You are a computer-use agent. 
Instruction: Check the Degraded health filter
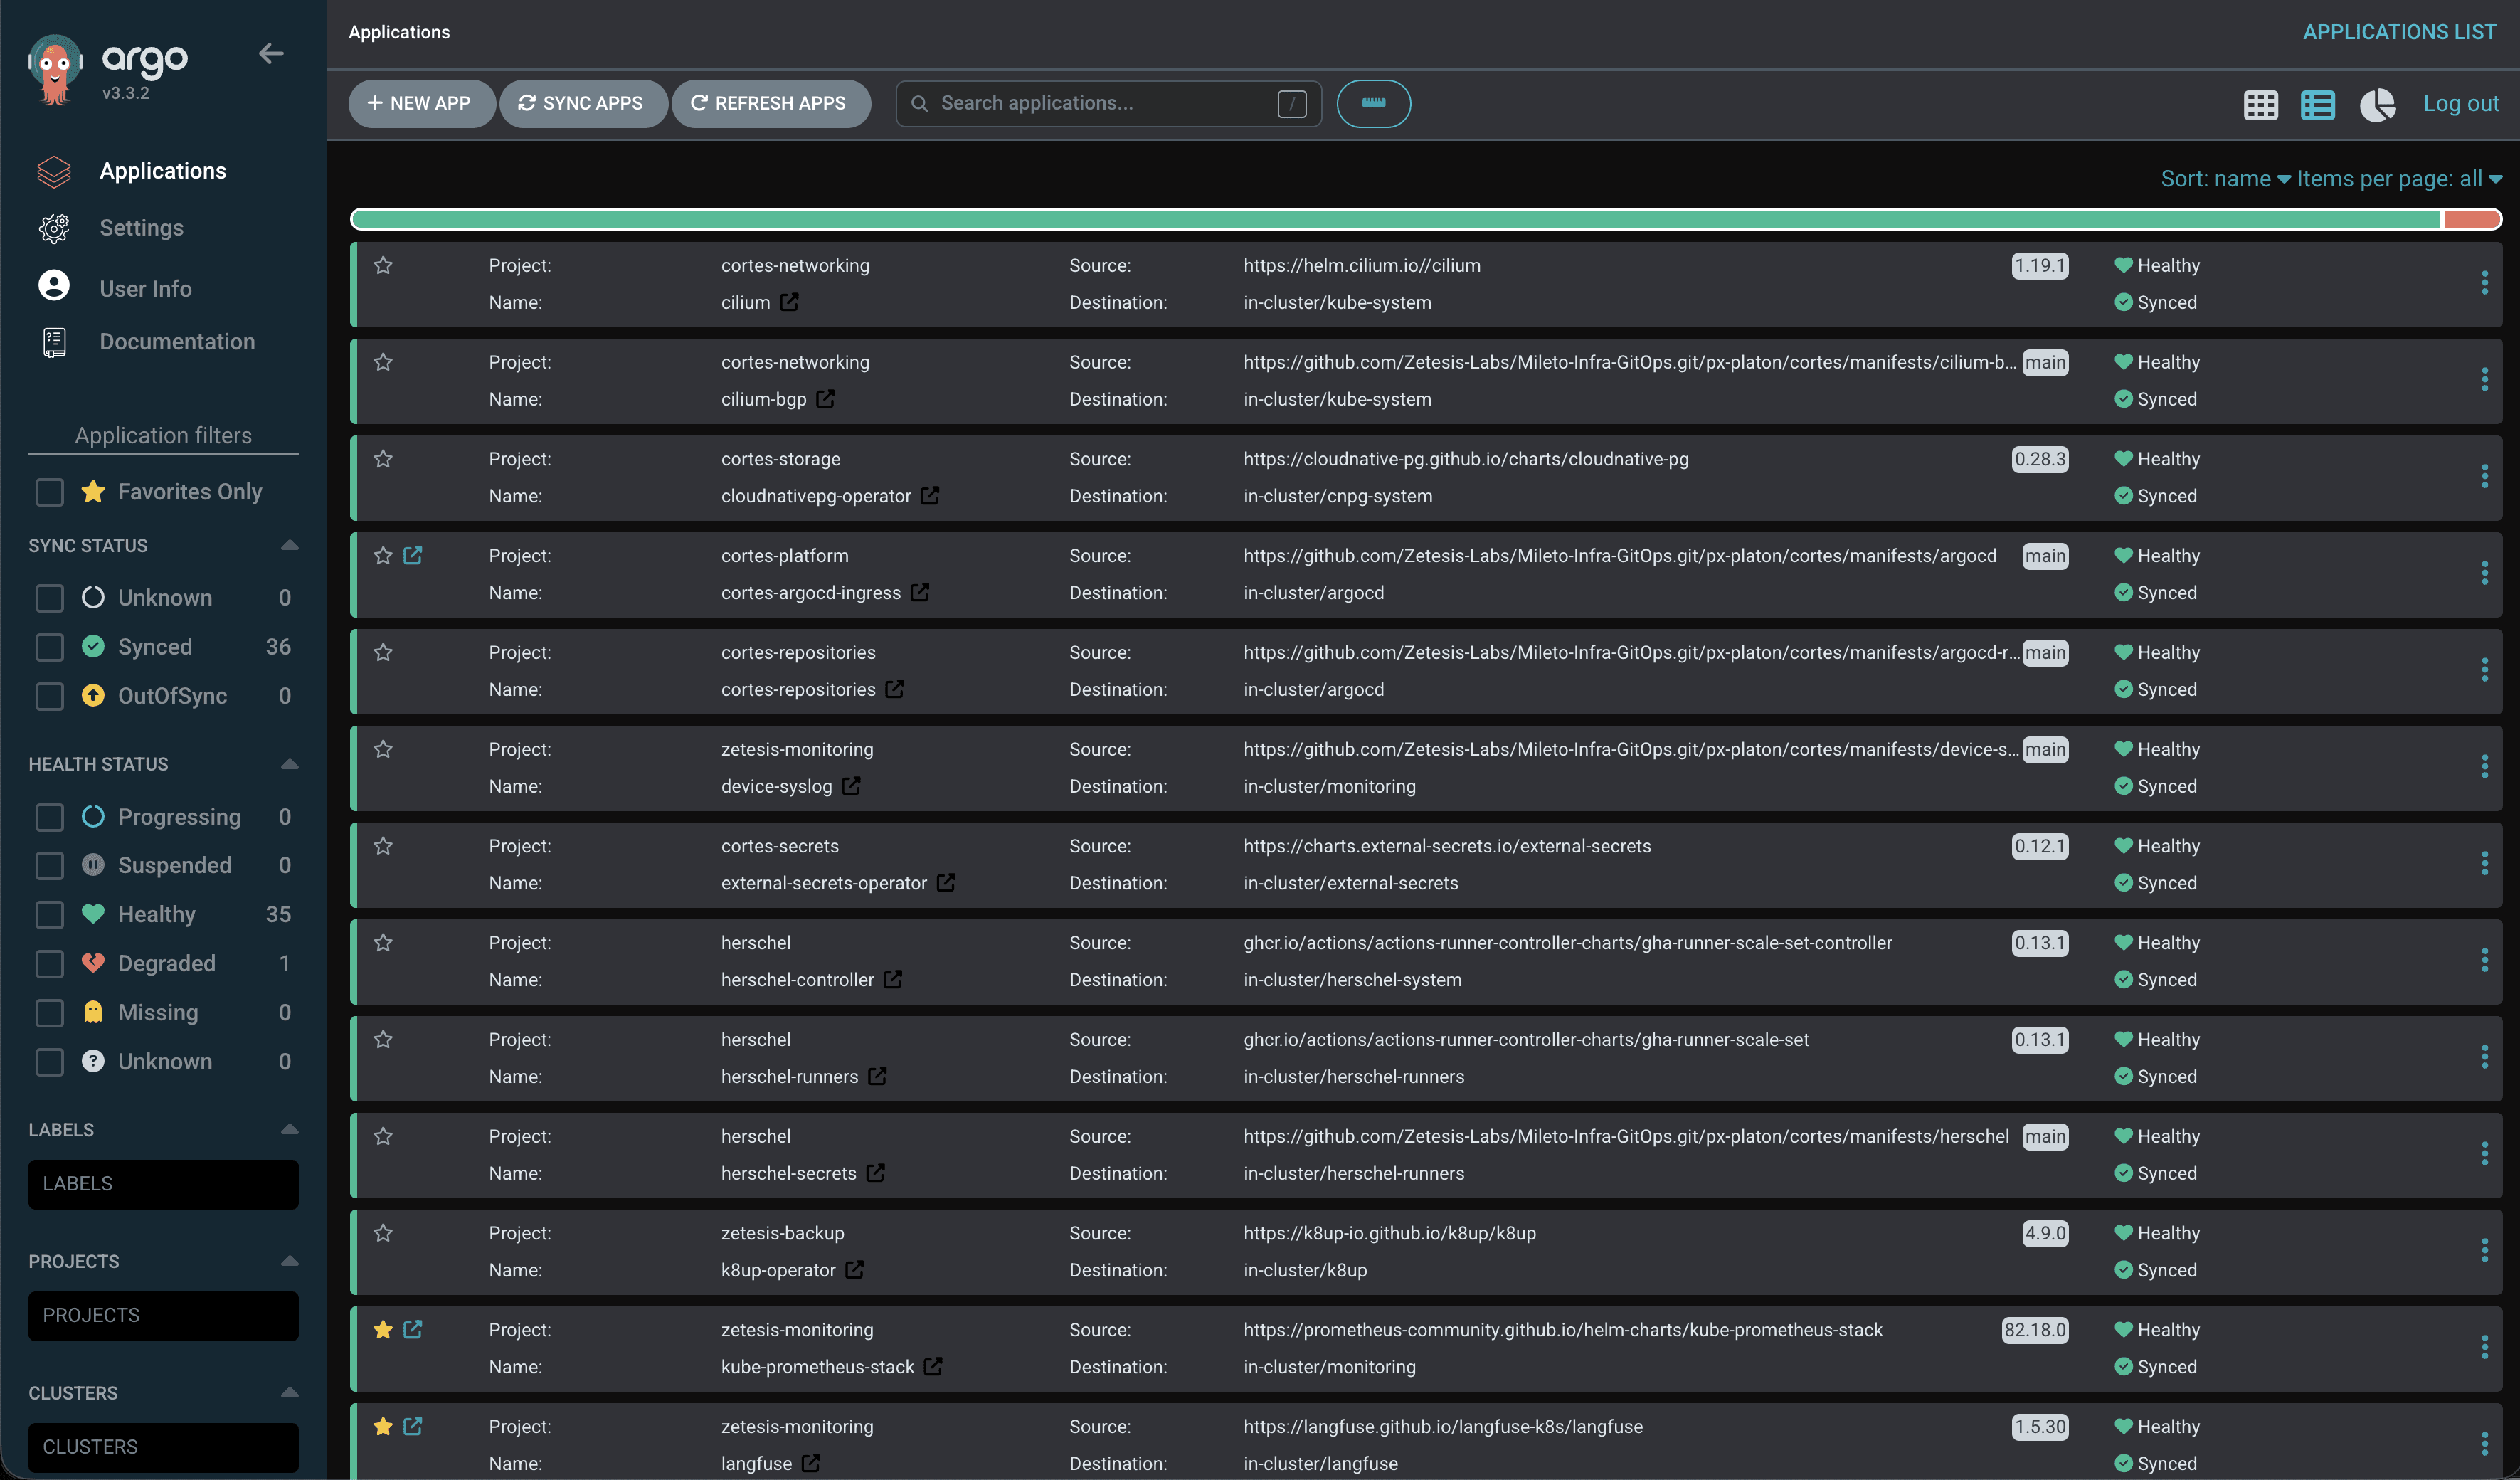tap(49, 963)
